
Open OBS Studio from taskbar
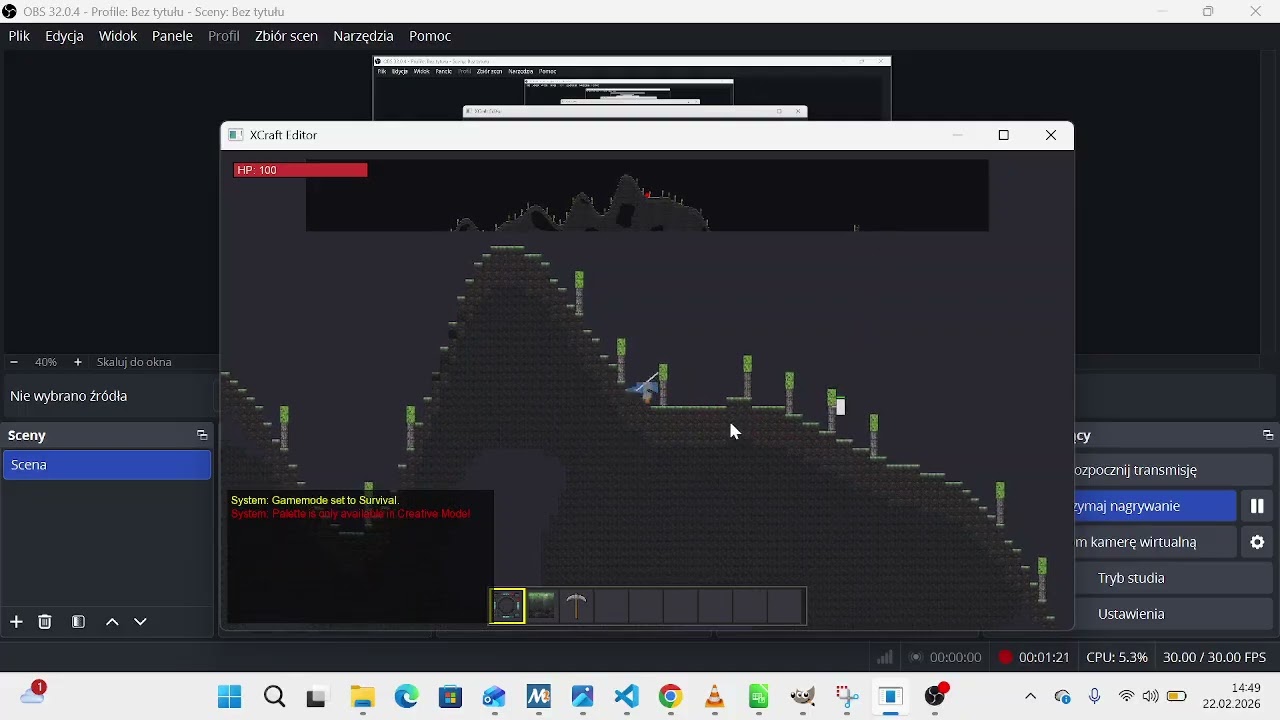[935, 696]
